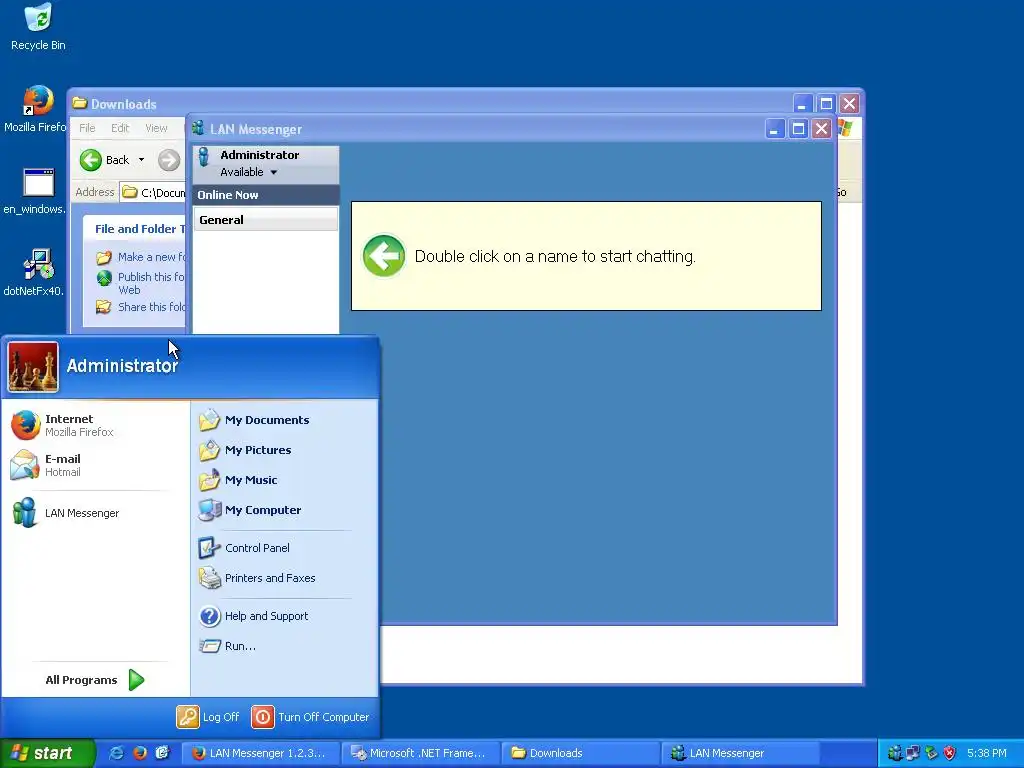Image resolution: width=1024 pixels, height=768 pixels.
Task: Close the Downloads window
Action: point(850,104)
